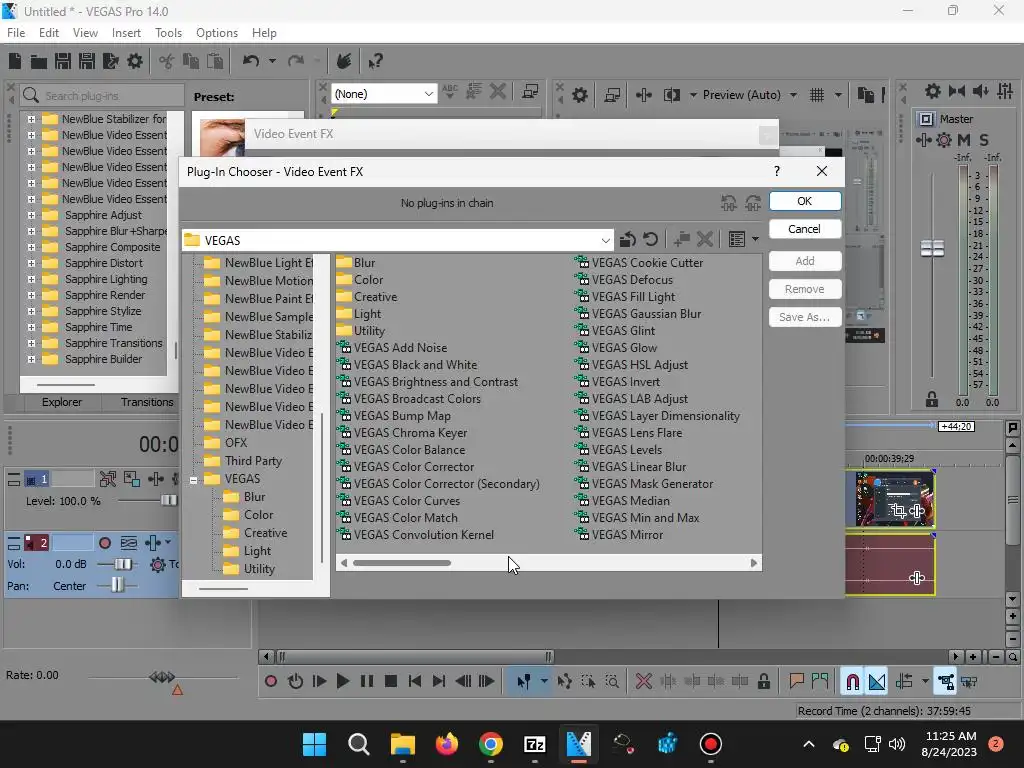Open Google Chrome from Windows taskbar
Image resolution: width=1024 pixels, height=768 pixels.
[x=490, y=744]
